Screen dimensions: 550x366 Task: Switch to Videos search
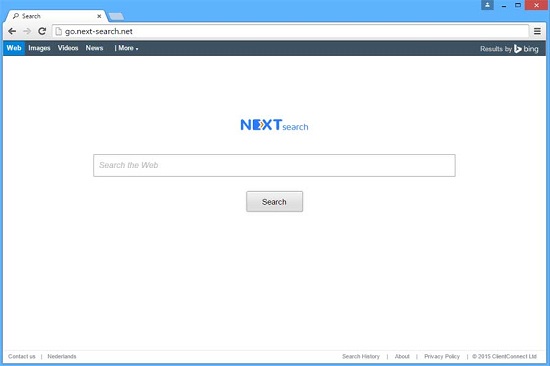(x=68, y=48)
